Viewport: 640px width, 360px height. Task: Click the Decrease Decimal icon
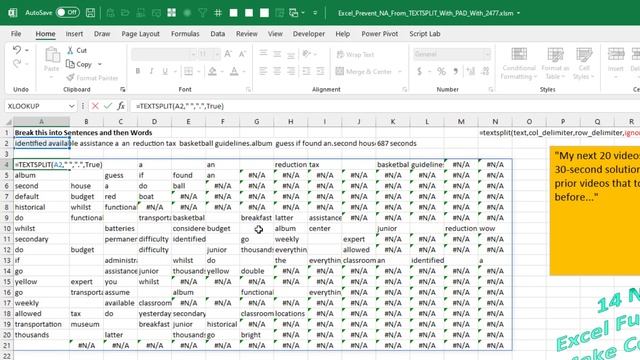[485, 71]
